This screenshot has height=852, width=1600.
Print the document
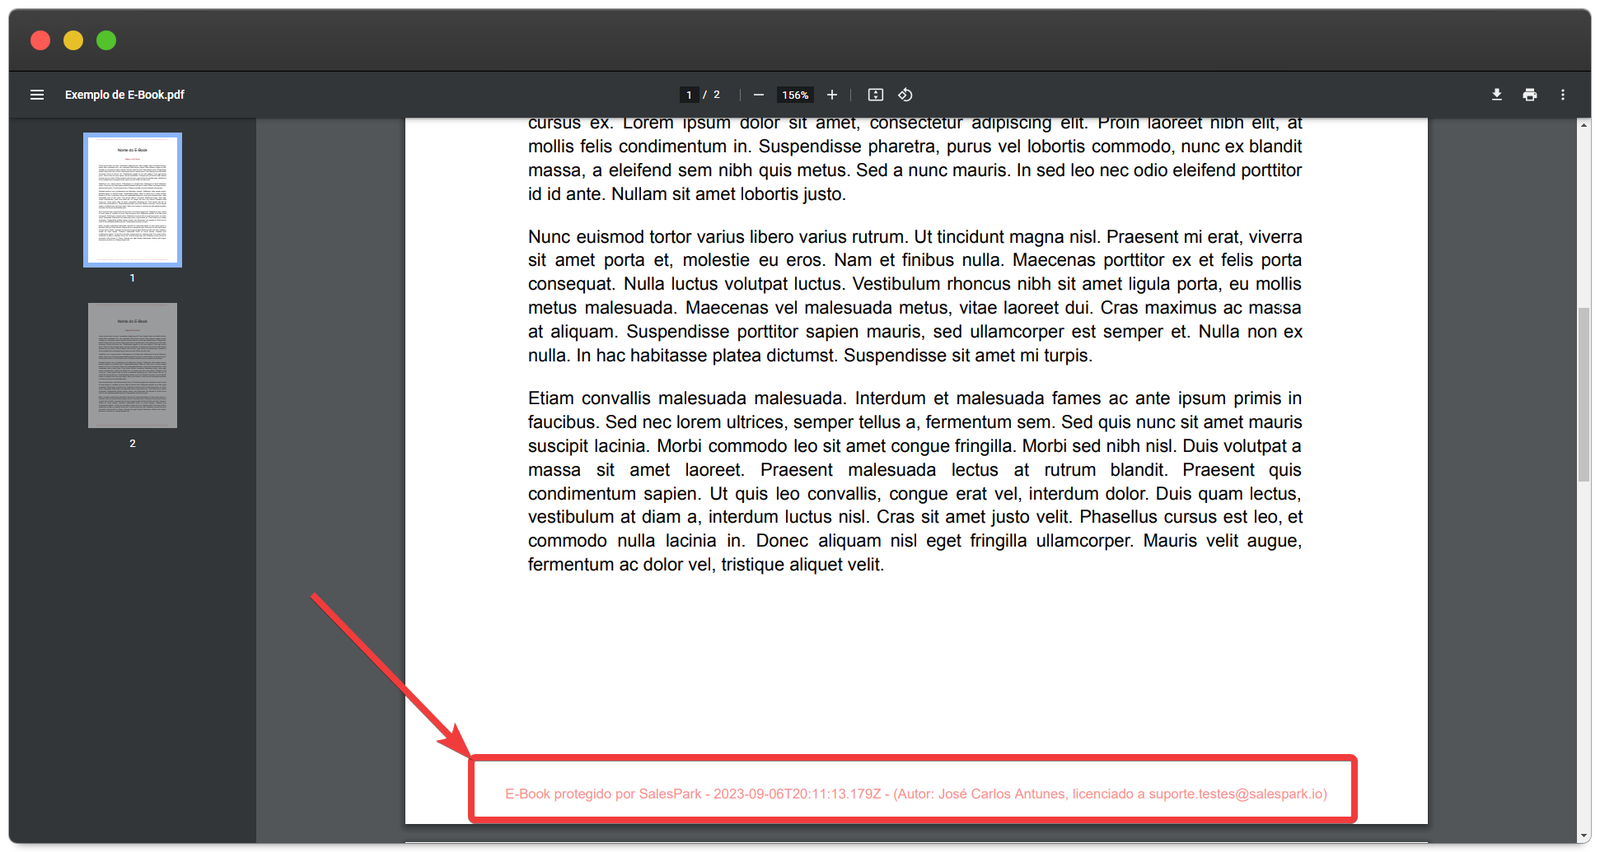pyautogui.click(x=1530, y=95)
